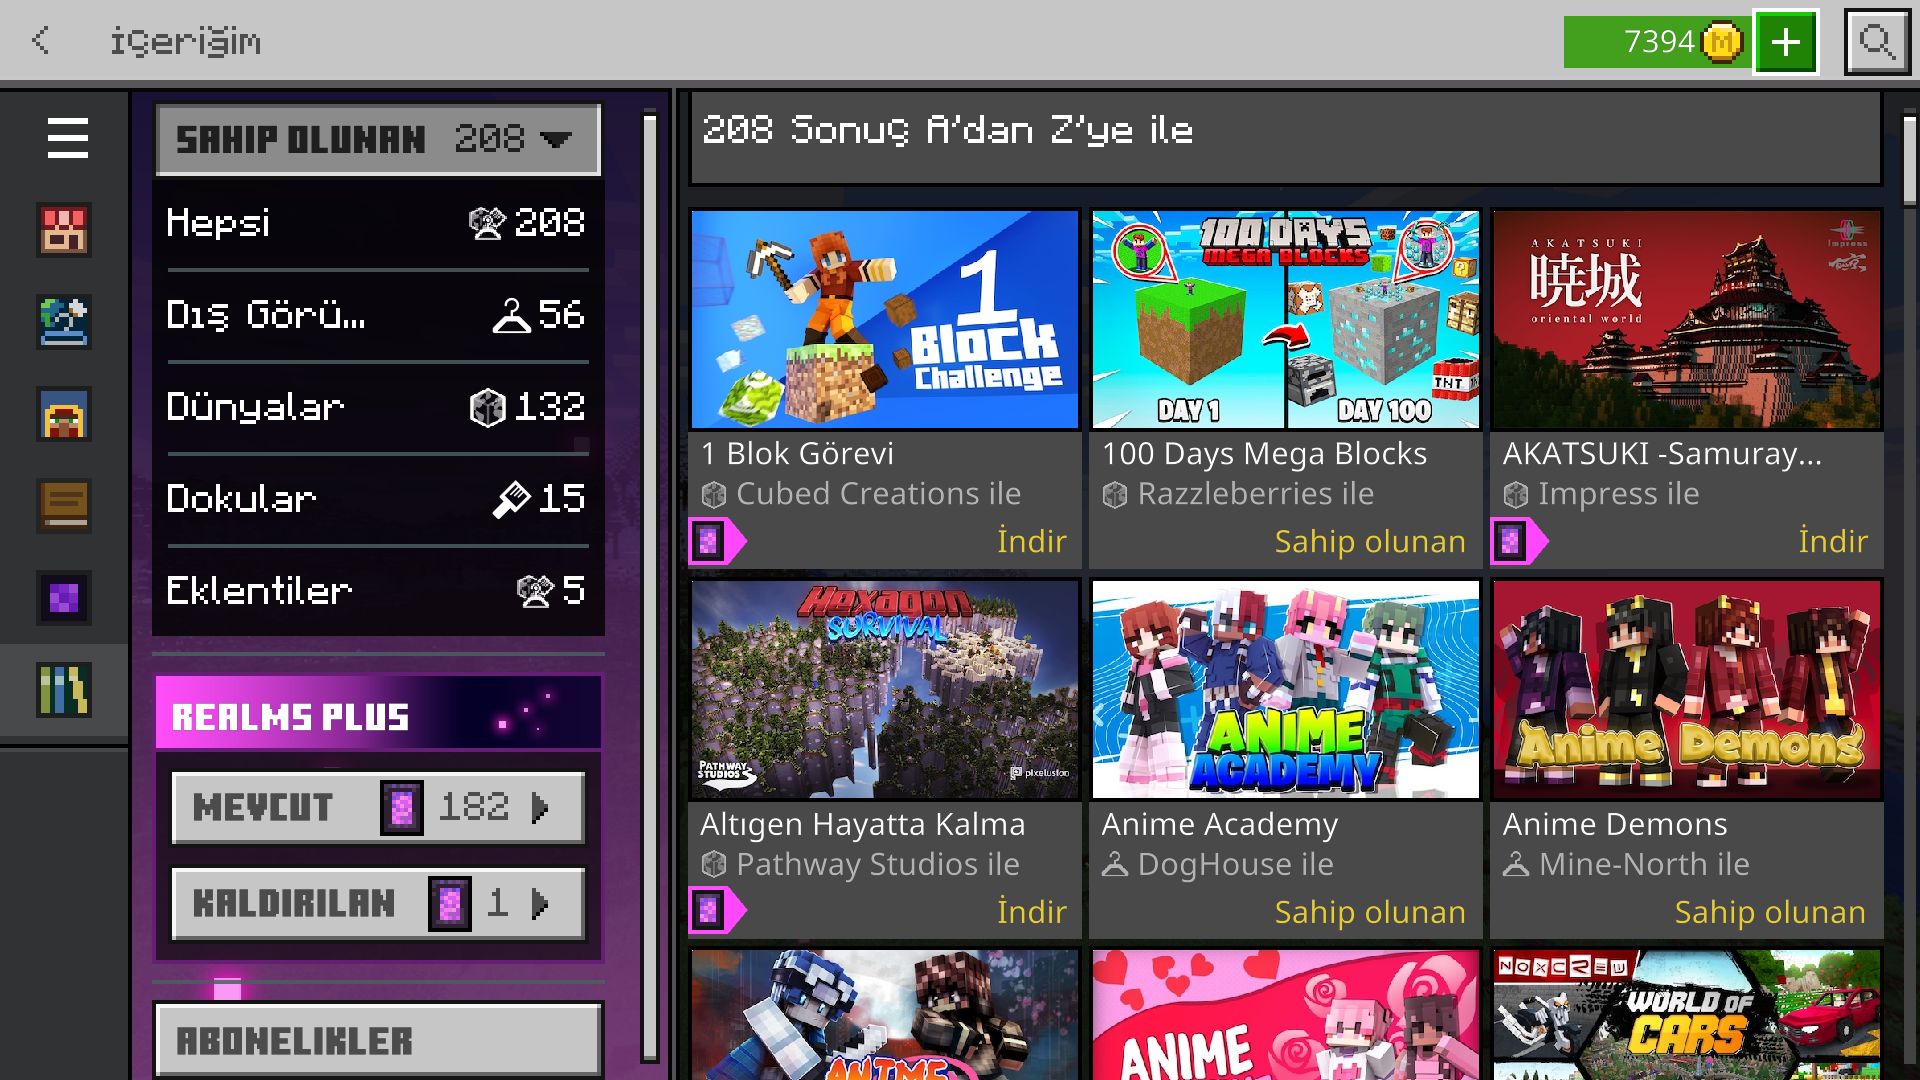Open the search magnifier icon
The height and width of the screenshot is (1080, 1920).
click(x=1877, y=42)
